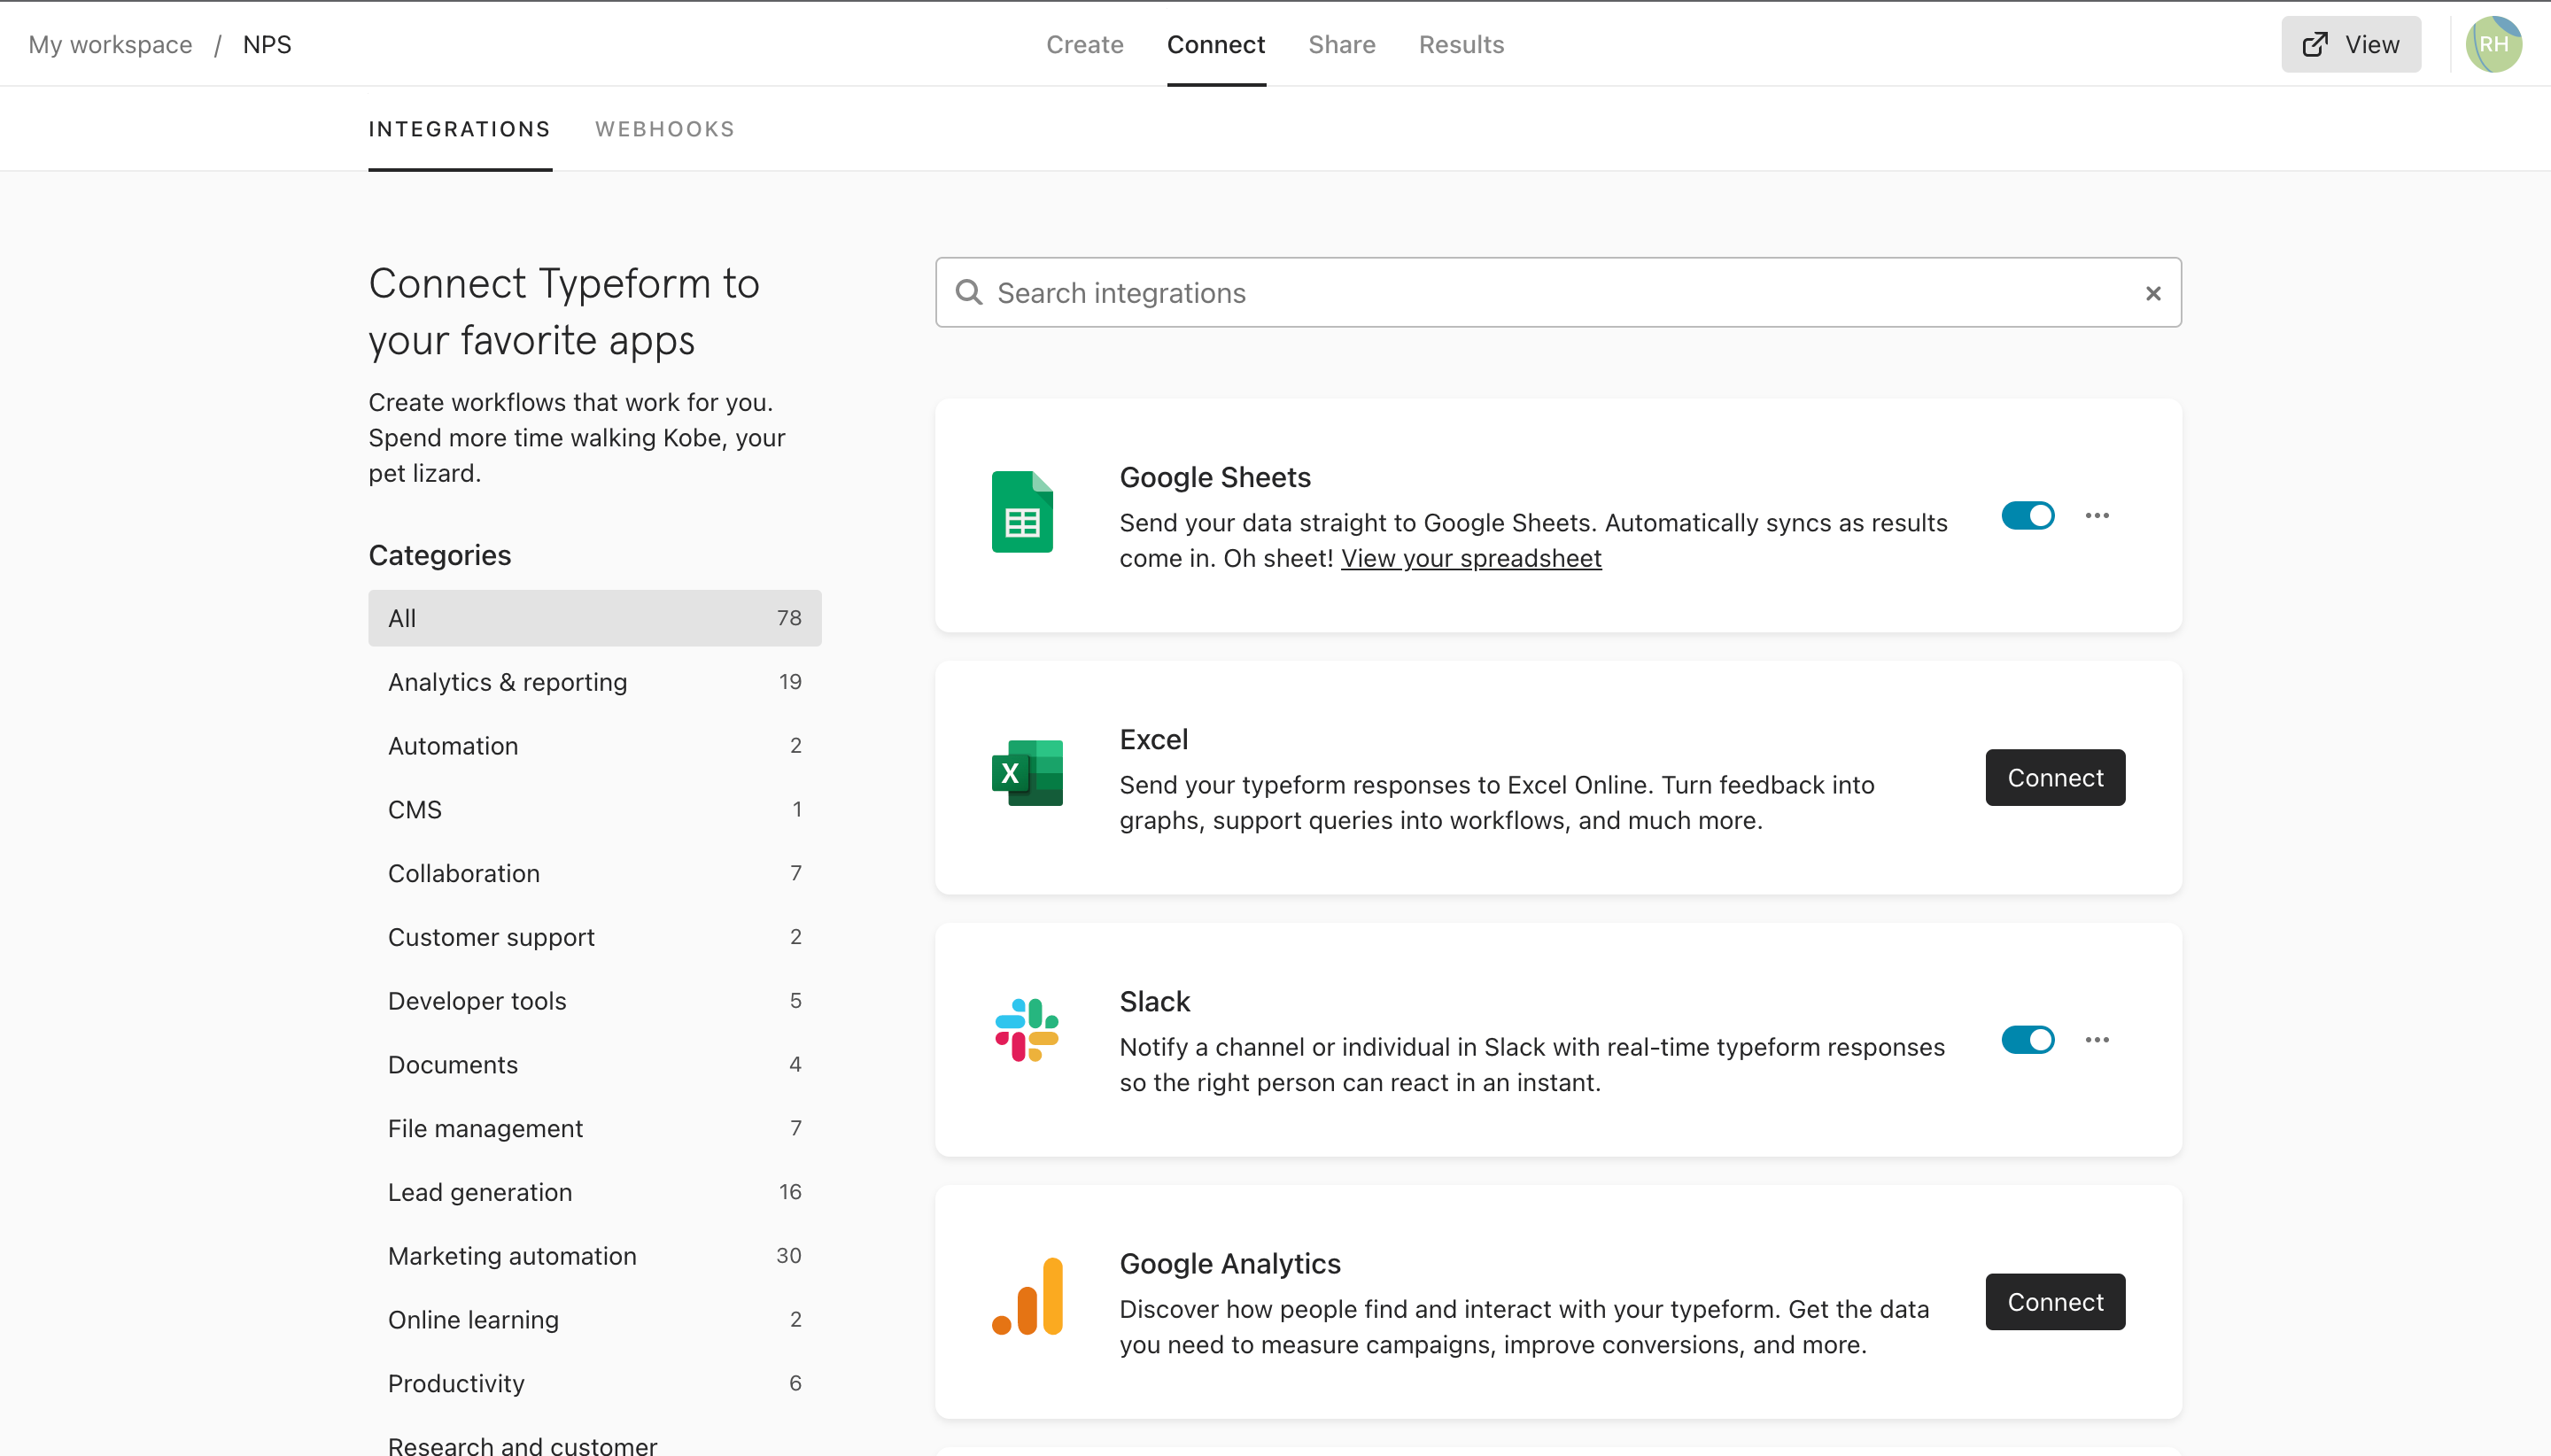This screenshot has width=2551, height=1456.
Task: Disable the Google Sheets integration toggle
Action: point(2027,516)
